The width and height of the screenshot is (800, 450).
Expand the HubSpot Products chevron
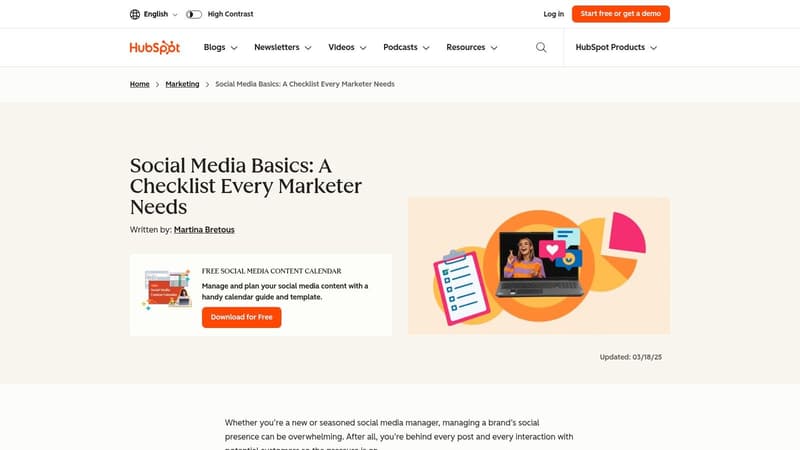(654, 48)
